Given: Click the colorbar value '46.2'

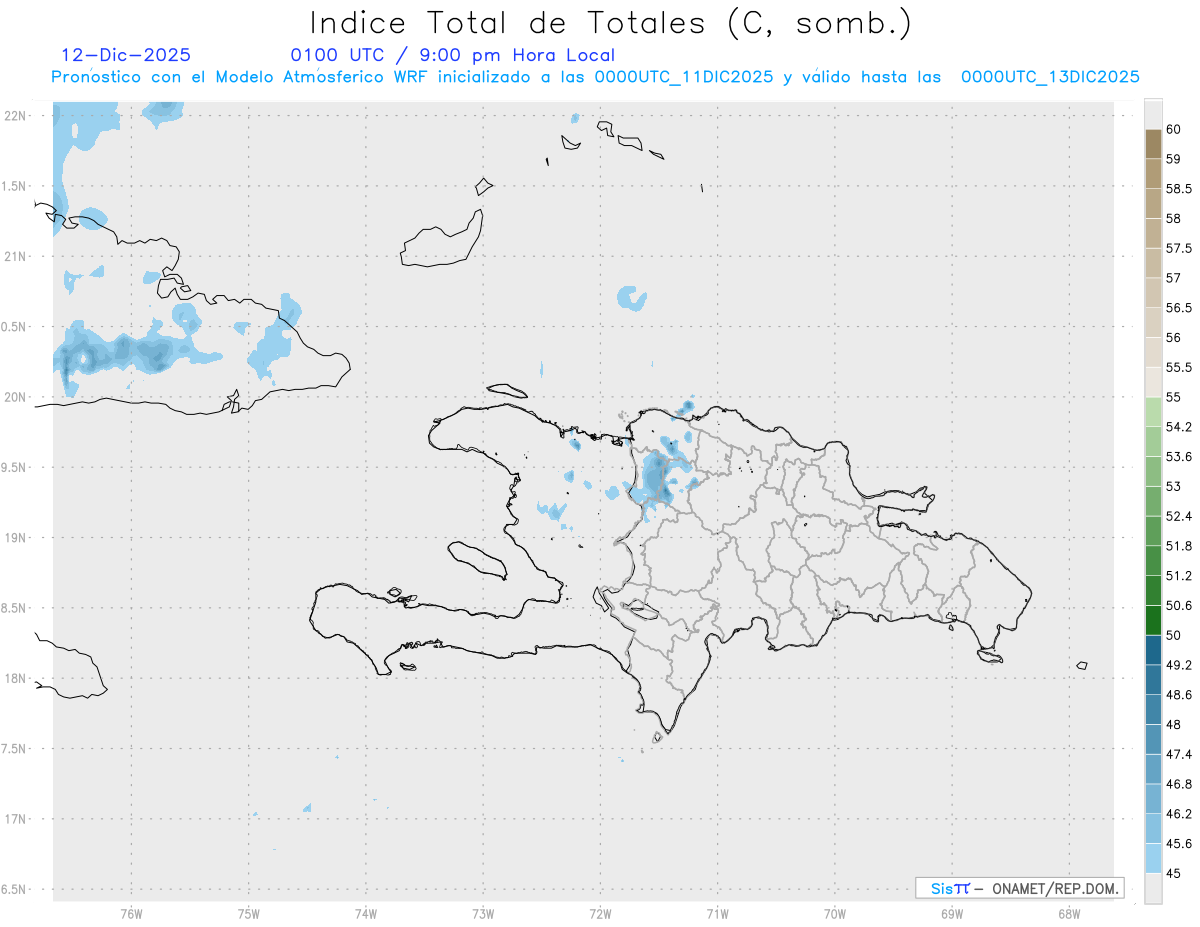Looking at the screenshot, I should (1179, 814).
